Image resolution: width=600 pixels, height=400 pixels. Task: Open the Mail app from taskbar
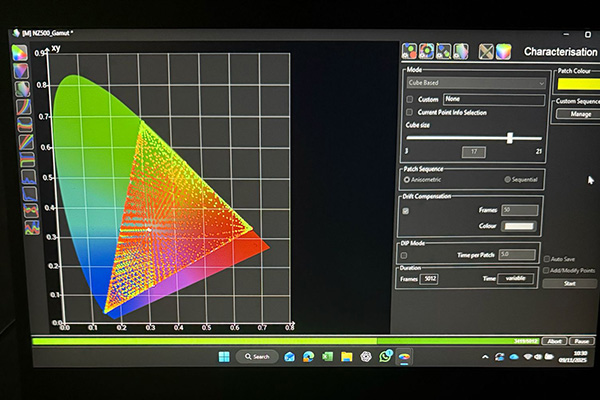(290, 357)
